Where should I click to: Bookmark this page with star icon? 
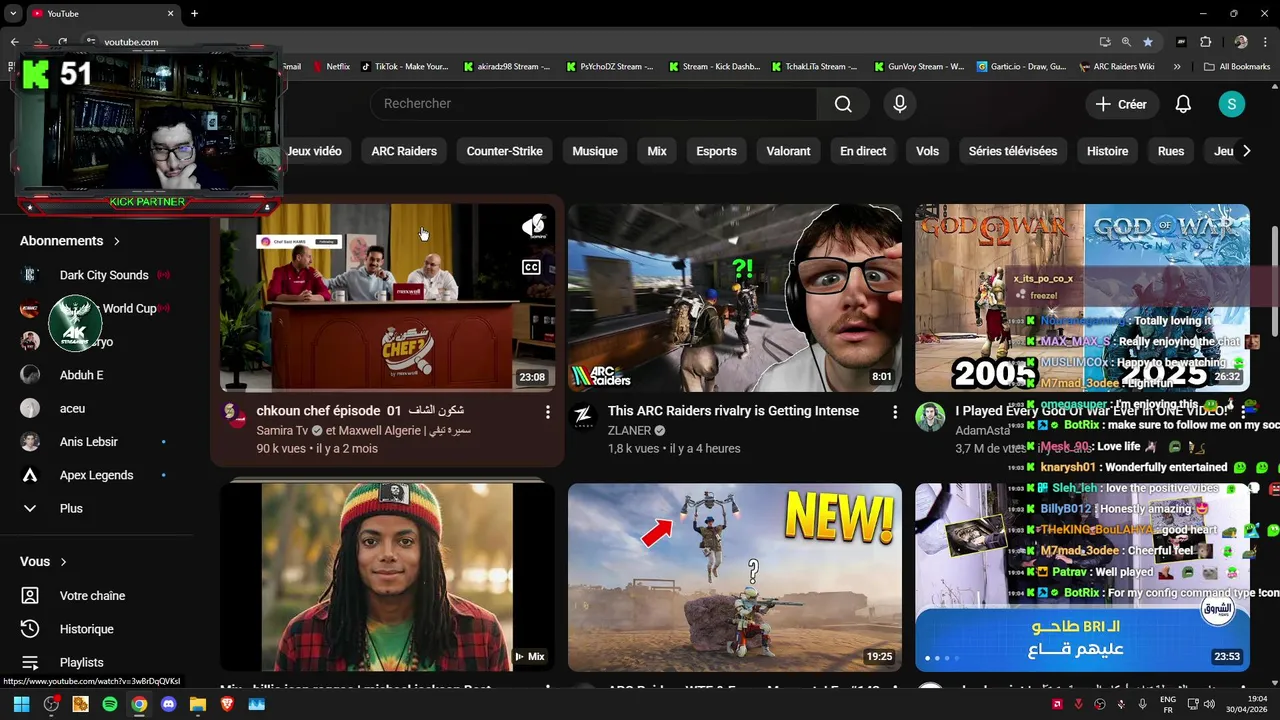[1148, 42]
